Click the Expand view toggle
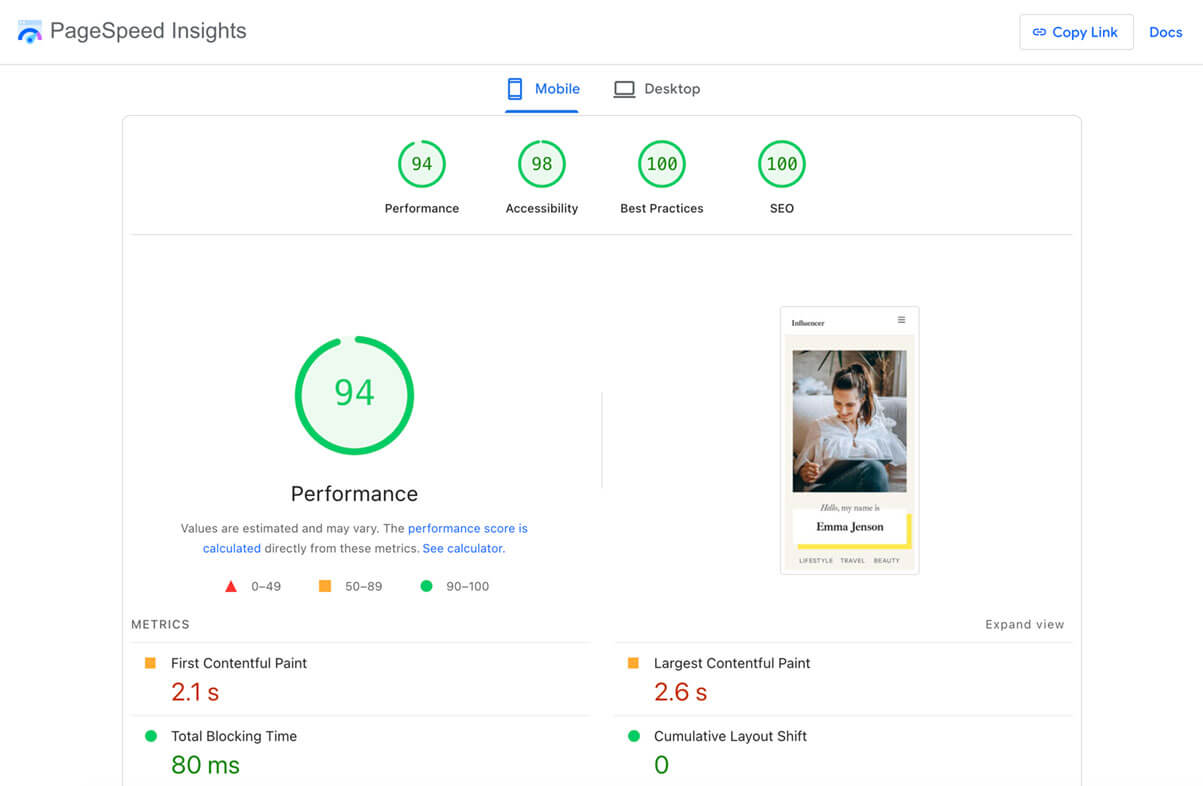Screen dimensions: 1203x786 (1025, 624)
